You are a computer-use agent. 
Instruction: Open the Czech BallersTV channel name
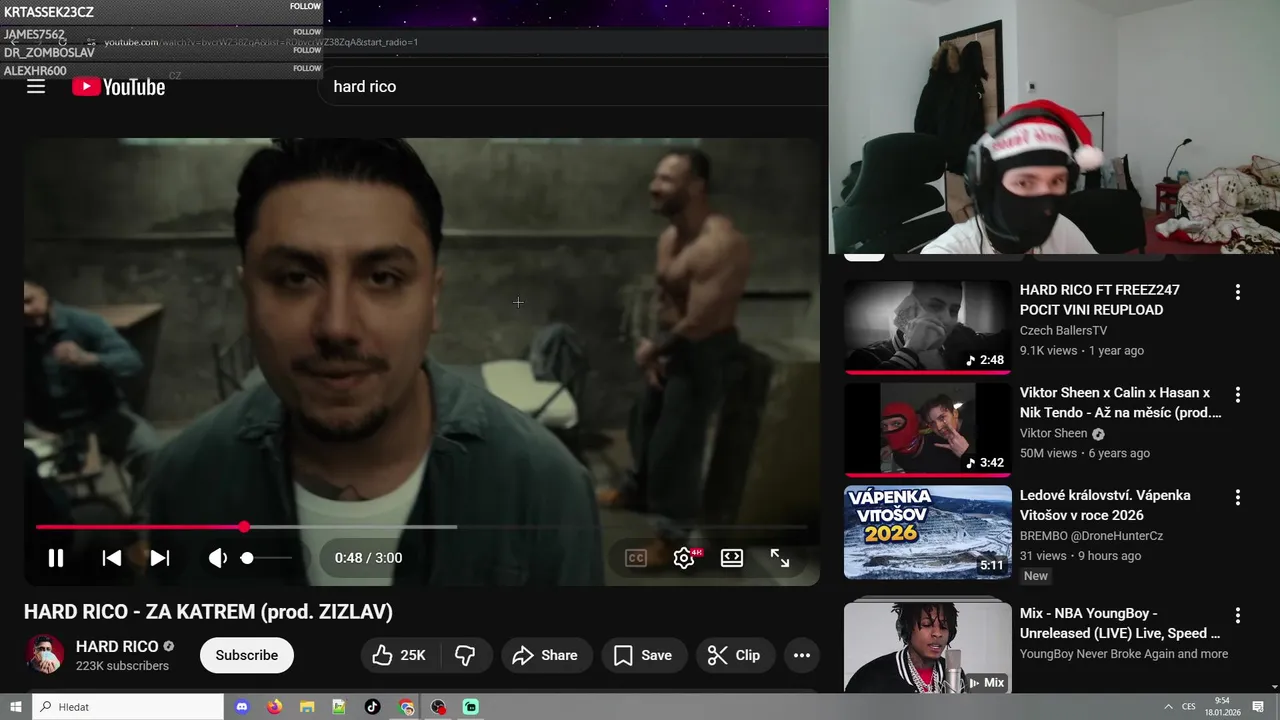pos(1063,330)
